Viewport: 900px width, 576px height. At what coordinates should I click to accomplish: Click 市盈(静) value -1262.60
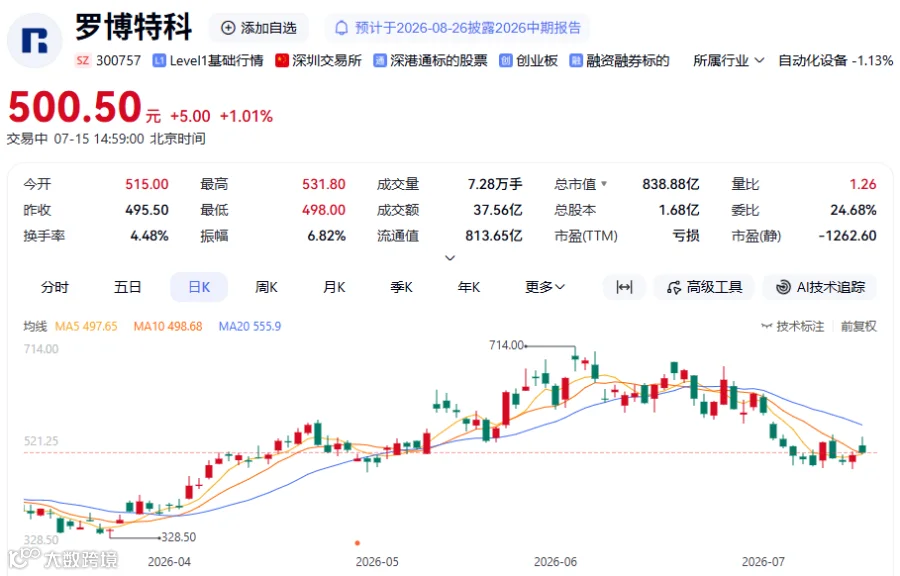(847, 236)
